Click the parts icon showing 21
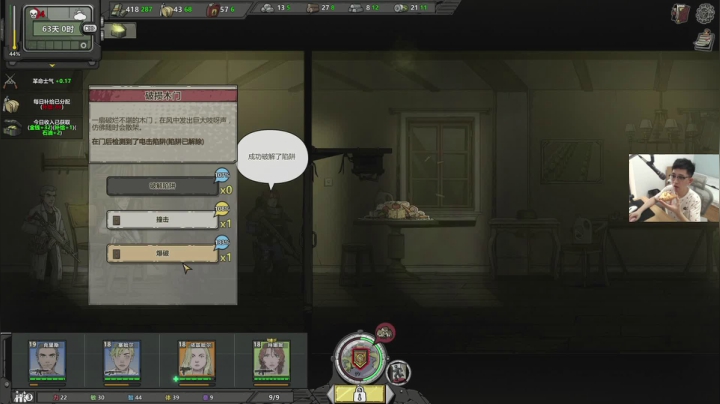This screenshot has width=720, height=404. coord(400,8)
